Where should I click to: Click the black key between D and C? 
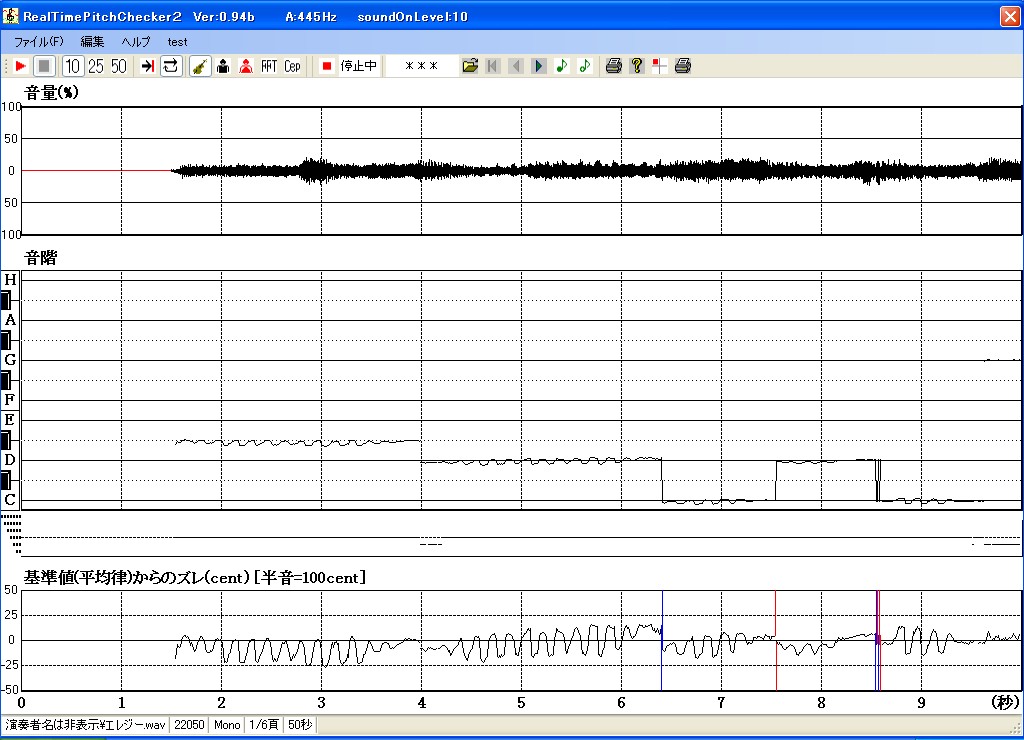6,480
